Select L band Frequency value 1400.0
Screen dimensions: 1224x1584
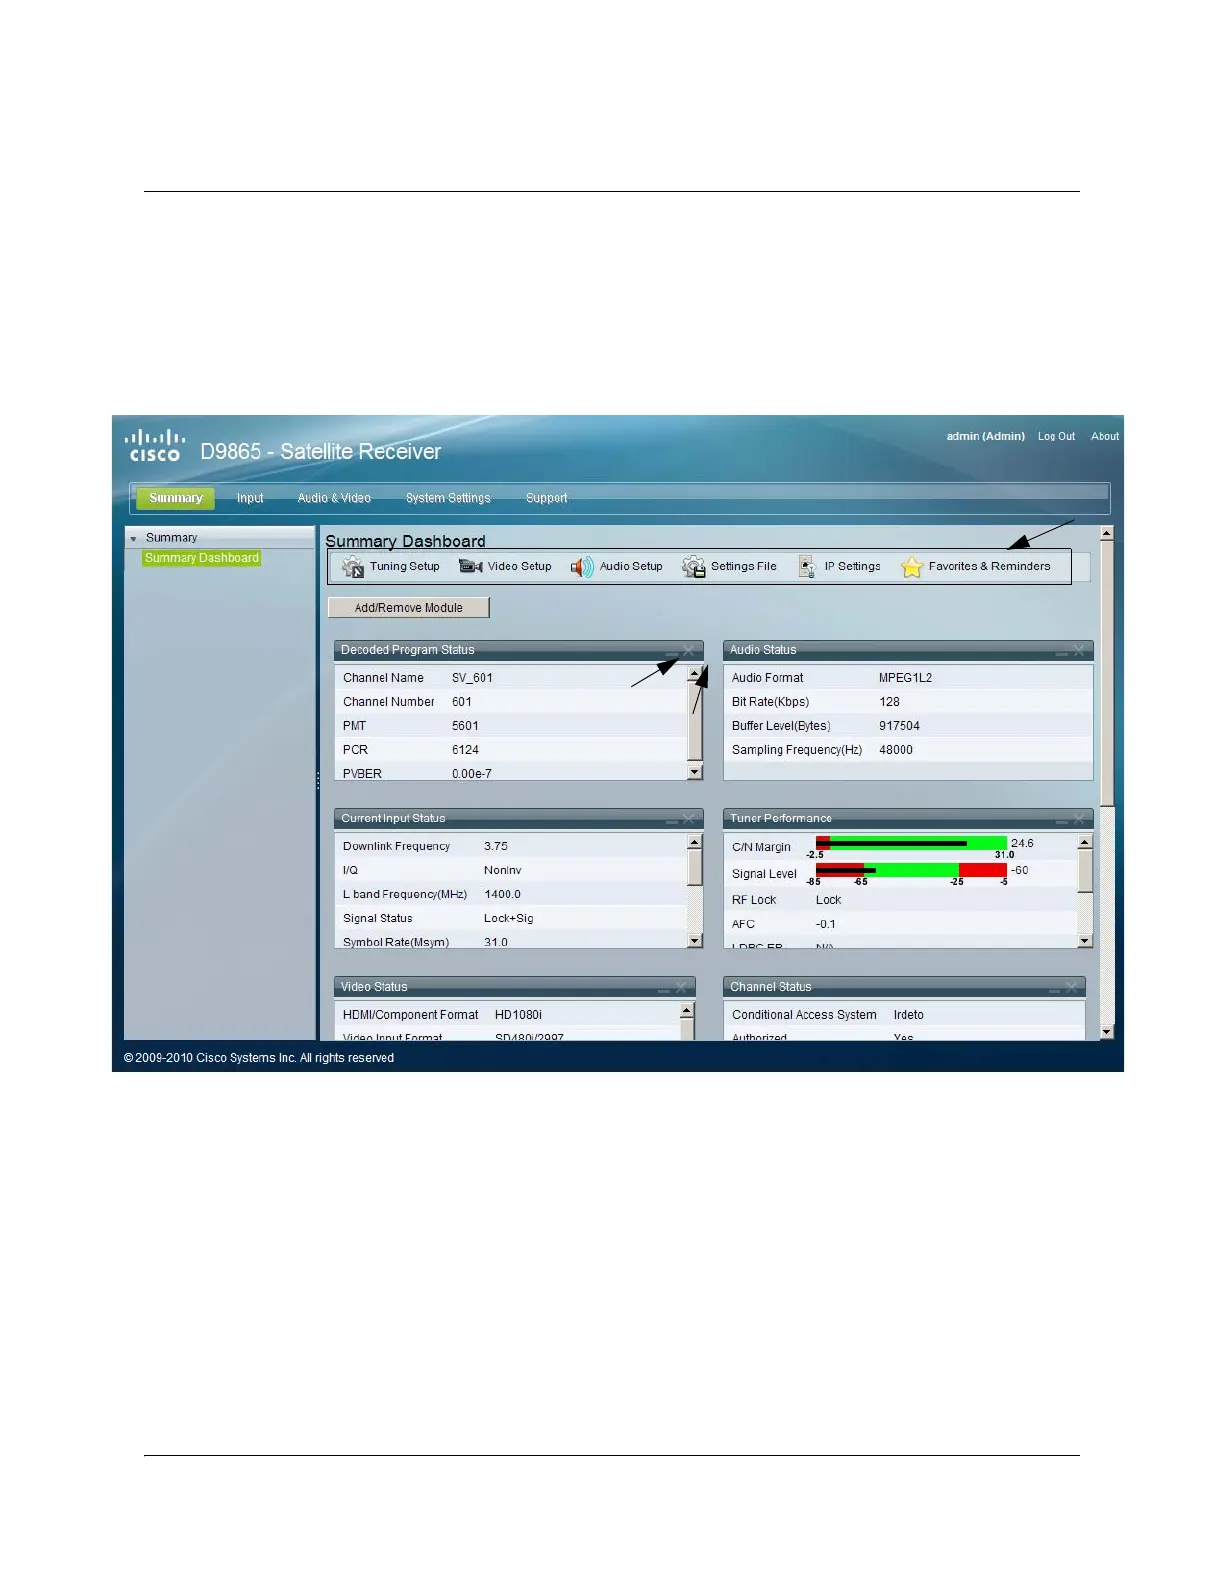coord(502,894)
